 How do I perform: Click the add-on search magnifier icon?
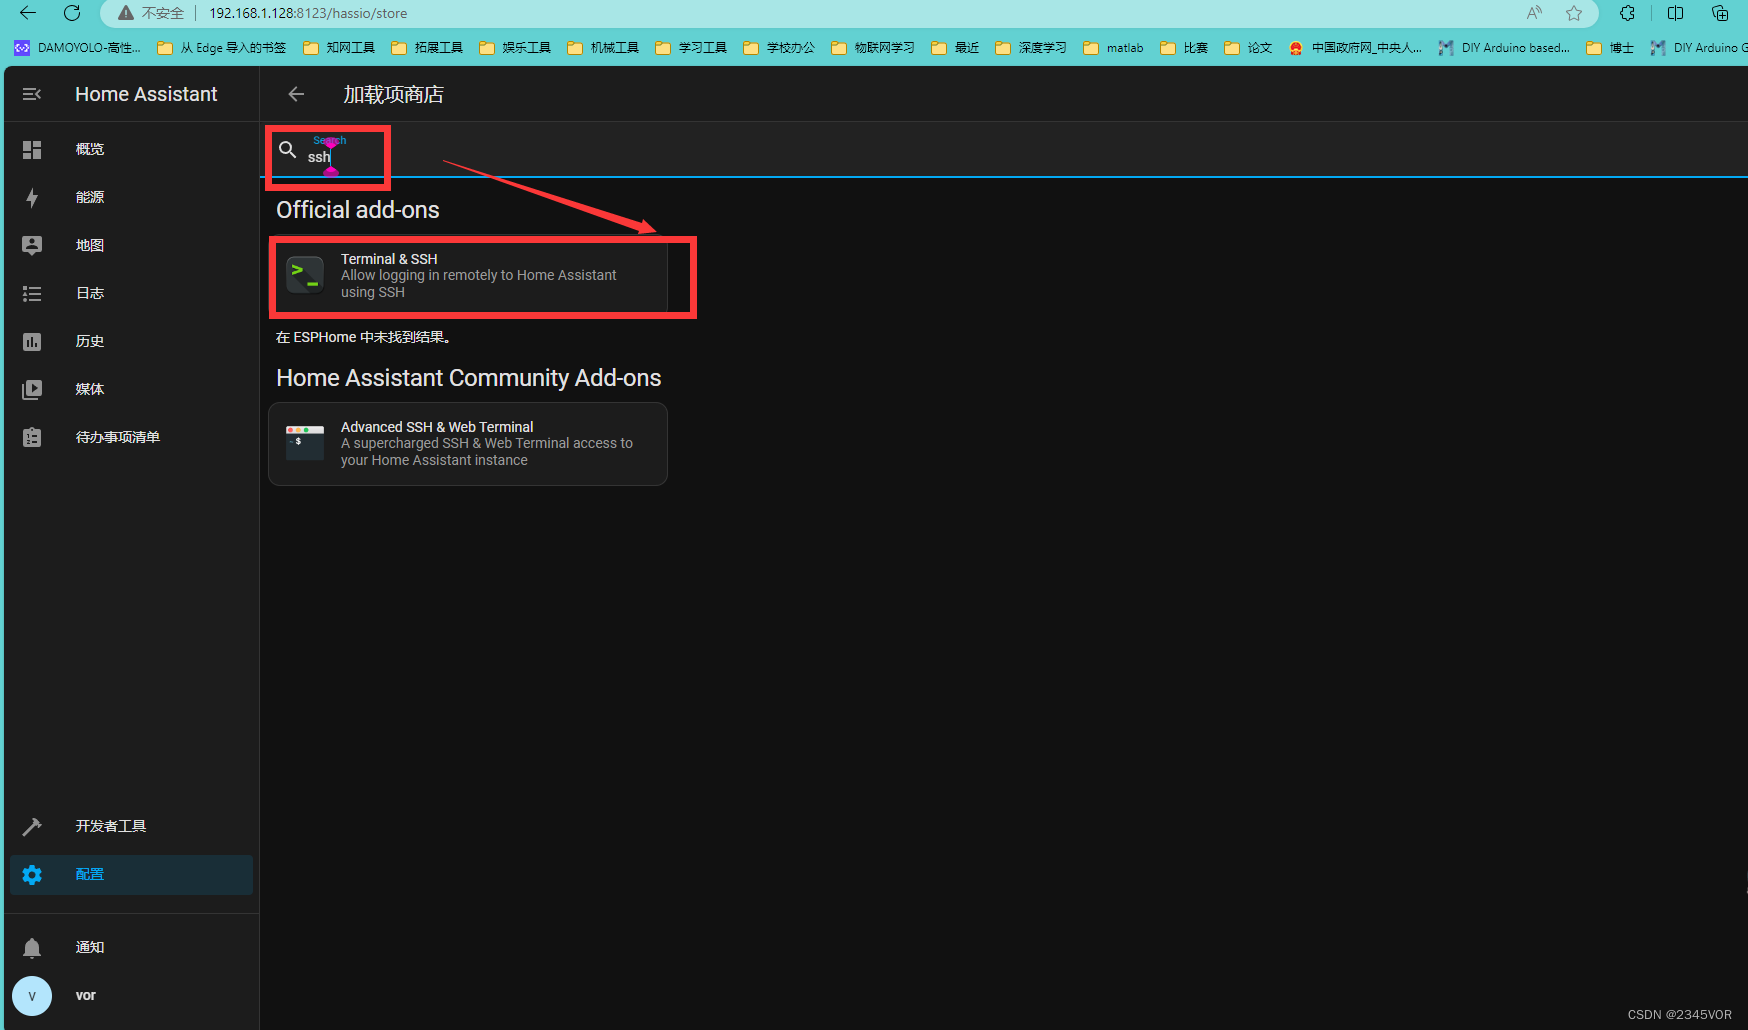[x=288, y=150]
